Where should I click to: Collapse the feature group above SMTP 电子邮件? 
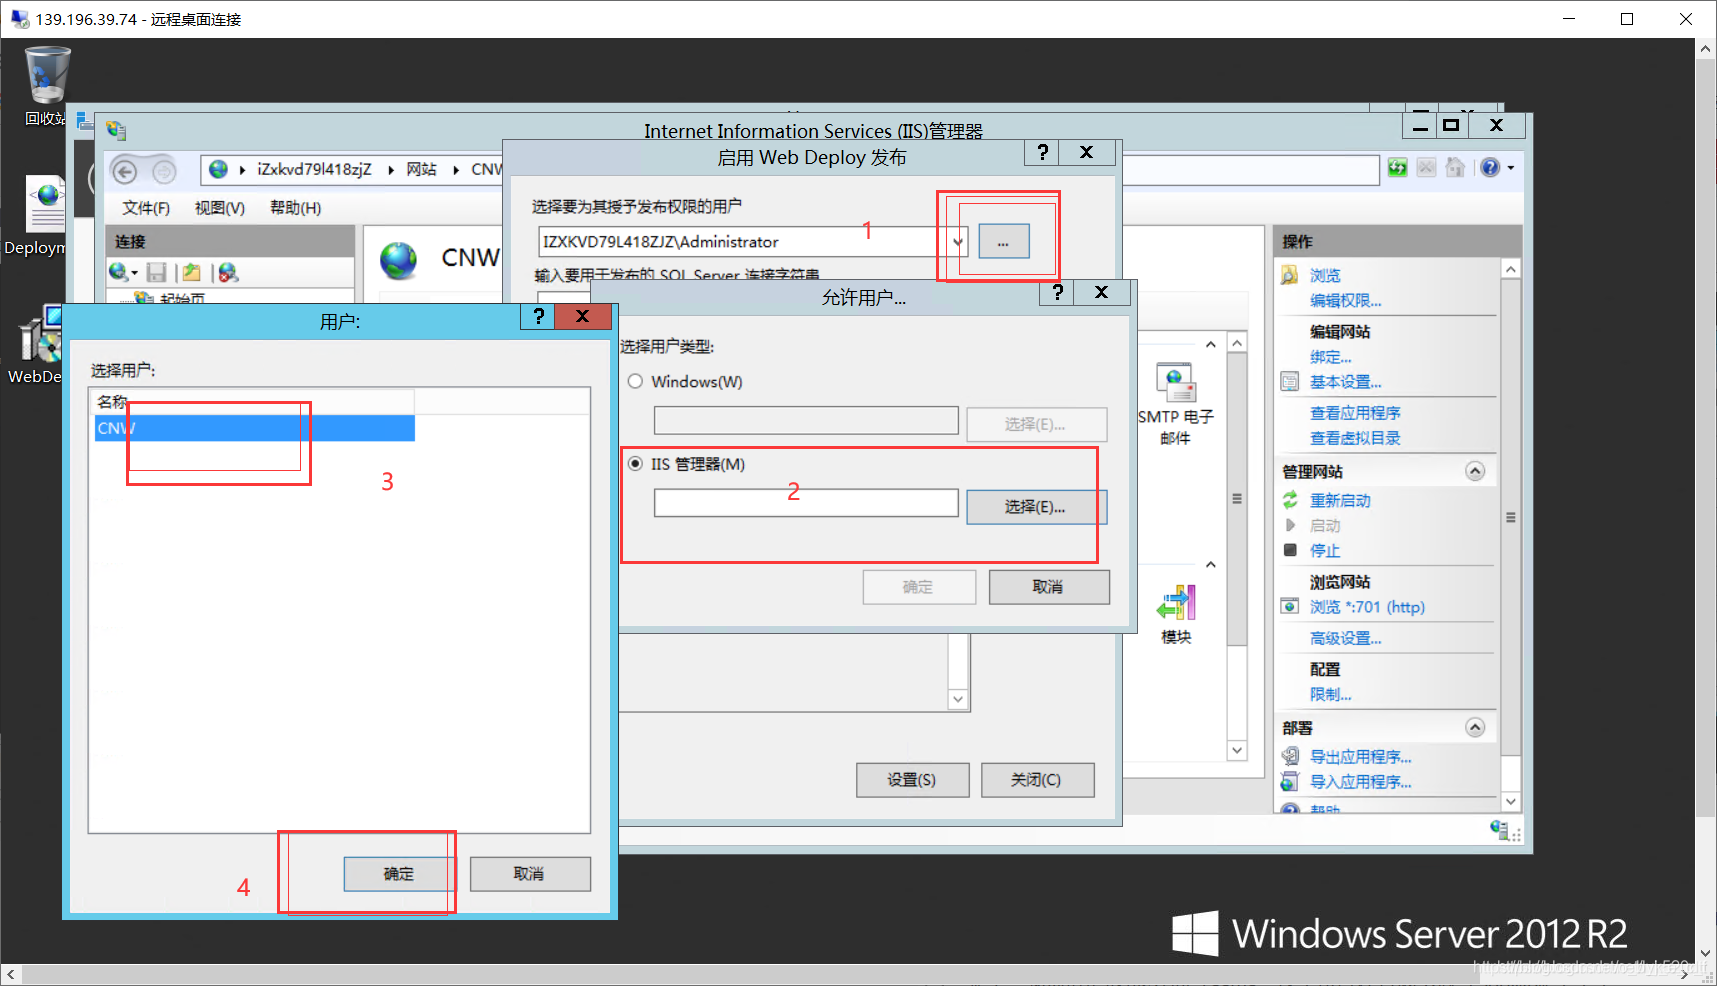[1211, 345]
